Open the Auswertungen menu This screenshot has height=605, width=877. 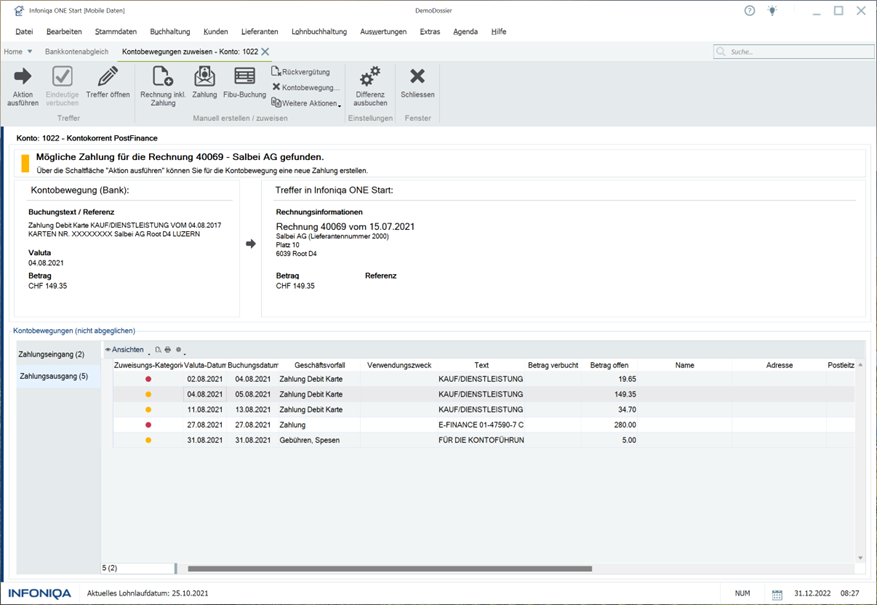pos(383,32)
